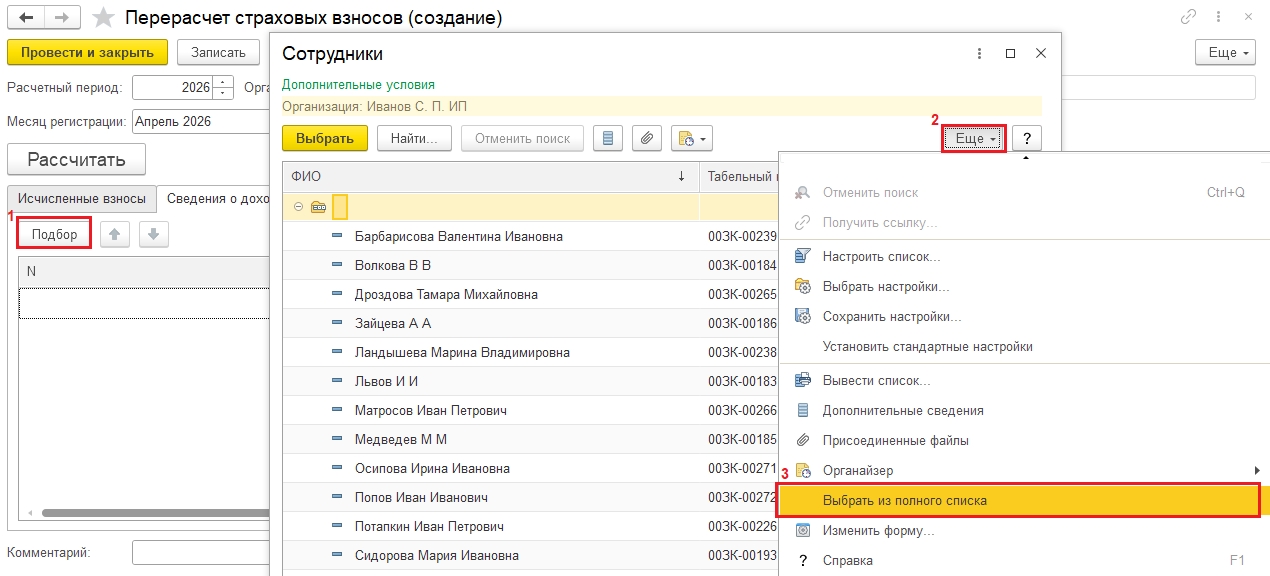1270x576 pixels.
Task: Open the Еще dropdown in Сотрудники dialog
Action: (x=974, y=139)
